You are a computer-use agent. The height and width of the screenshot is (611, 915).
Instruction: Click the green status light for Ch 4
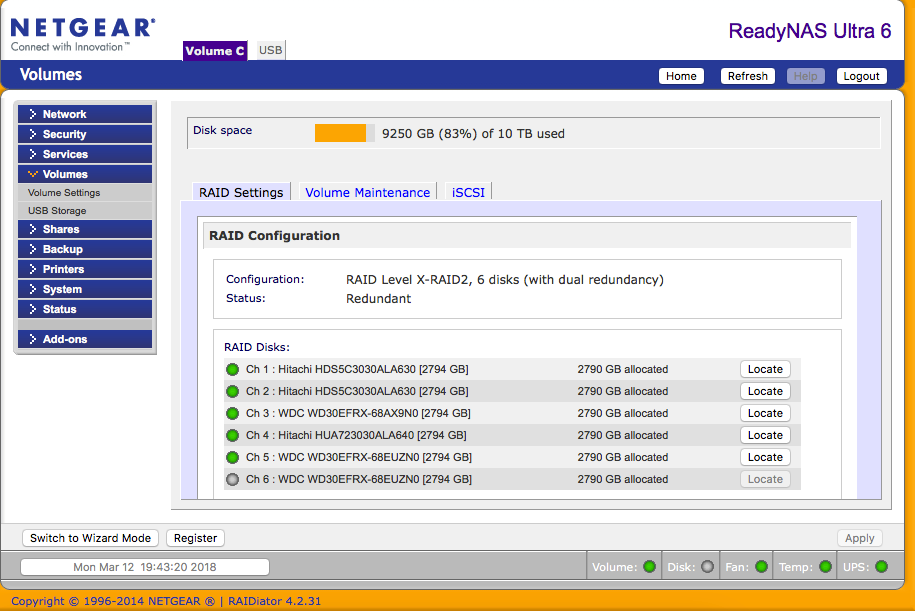(233, 435)
